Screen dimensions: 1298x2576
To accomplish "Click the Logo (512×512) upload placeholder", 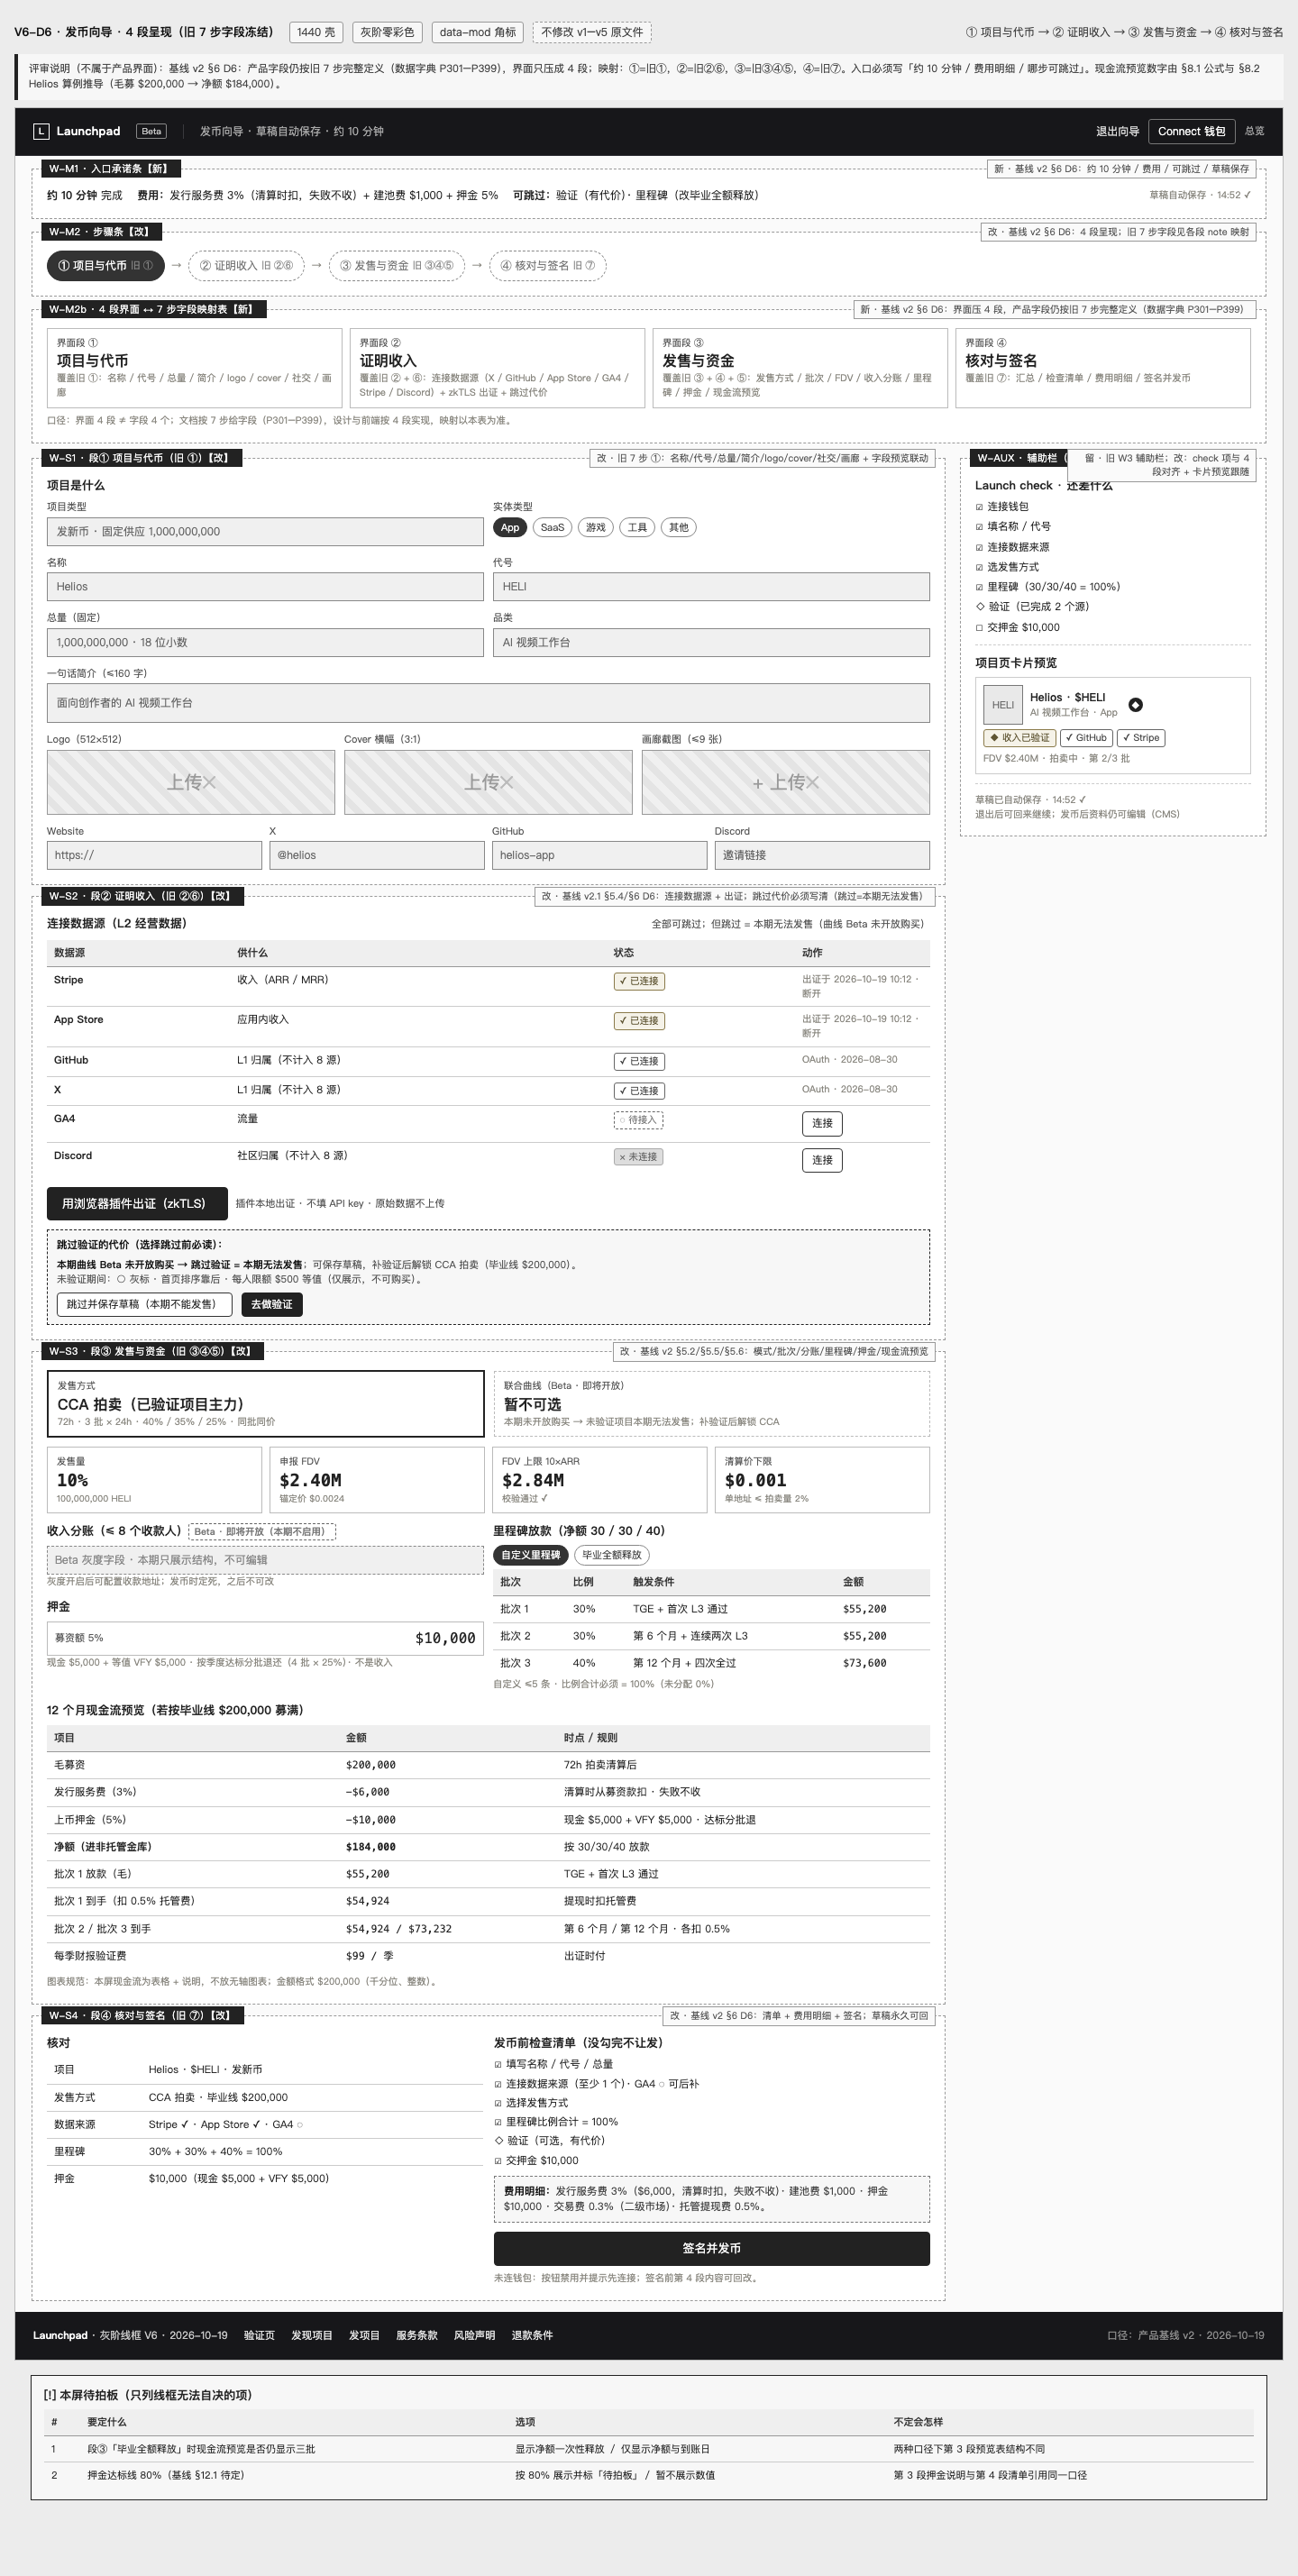I will click(191, 782).
